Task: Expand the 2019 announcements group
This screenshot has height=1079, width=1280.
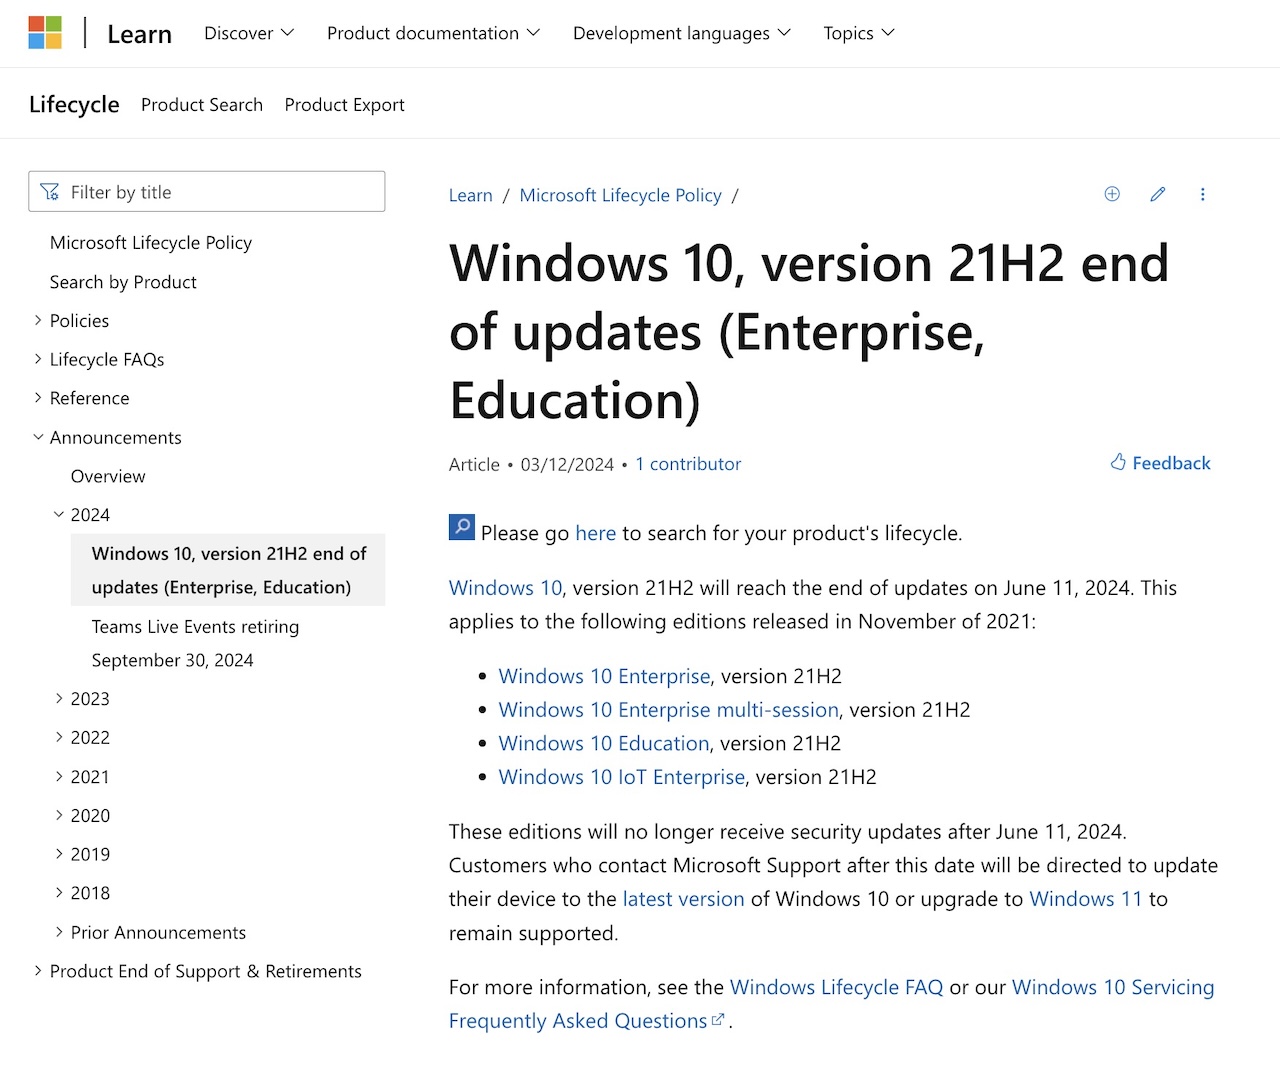Action: click(x=59, y=854)
